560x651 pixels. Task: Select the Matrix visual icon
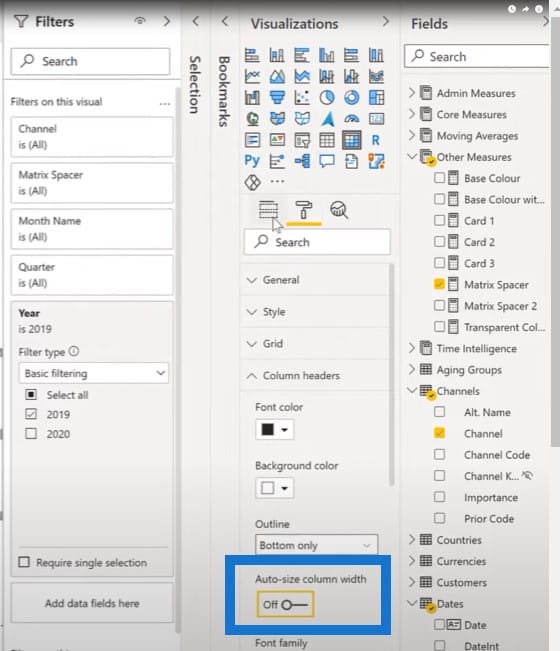pyautogui.click(x=352, y=140)
